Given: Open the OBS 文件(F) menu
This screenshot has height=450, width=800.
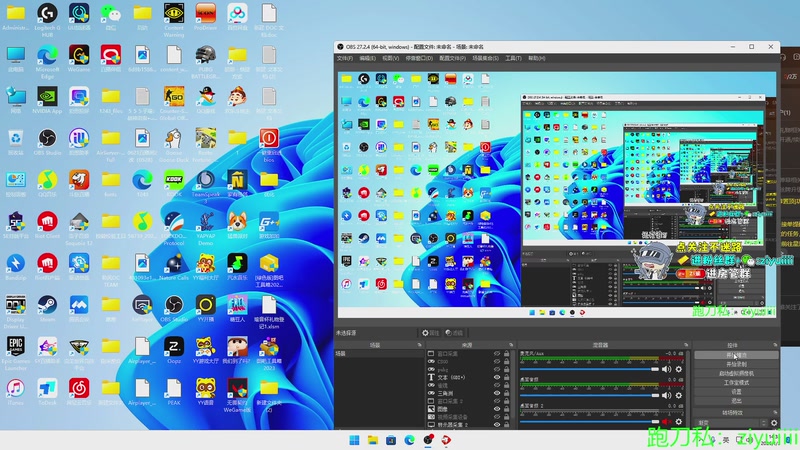Looking at the screenshot, I should [344, 58].
